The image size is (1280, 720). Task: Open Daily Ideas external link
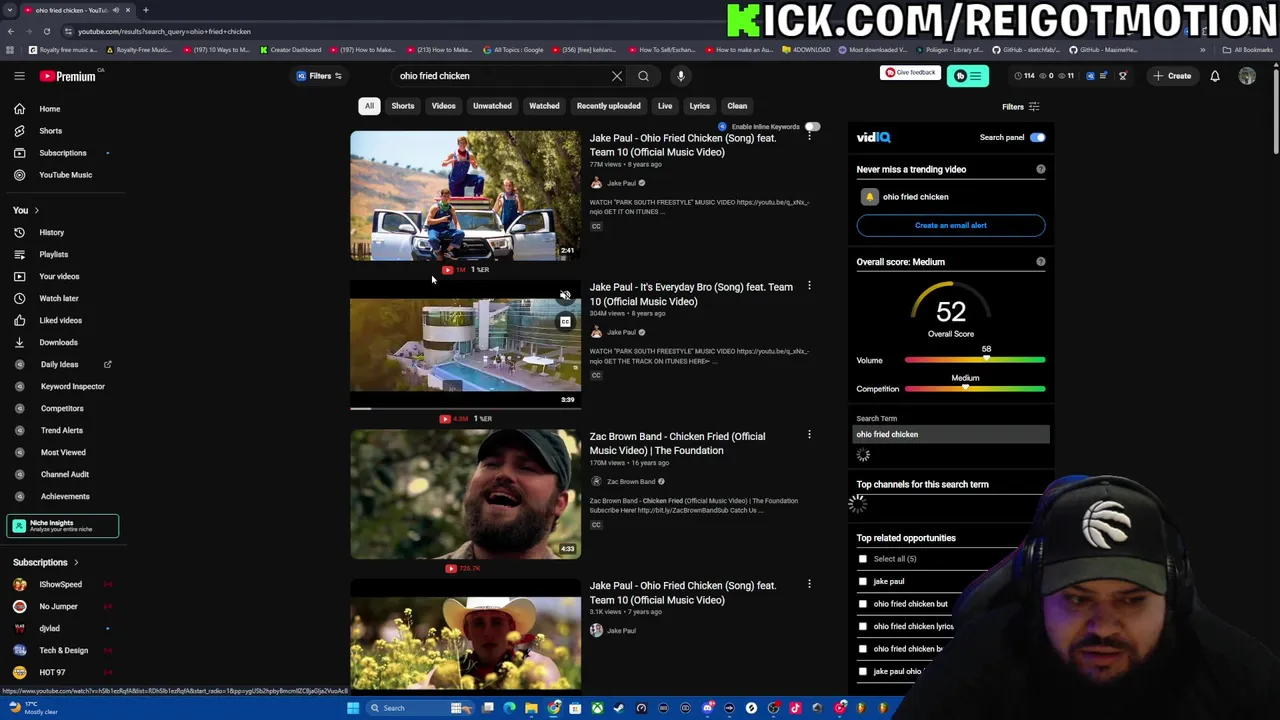[107, 364]
